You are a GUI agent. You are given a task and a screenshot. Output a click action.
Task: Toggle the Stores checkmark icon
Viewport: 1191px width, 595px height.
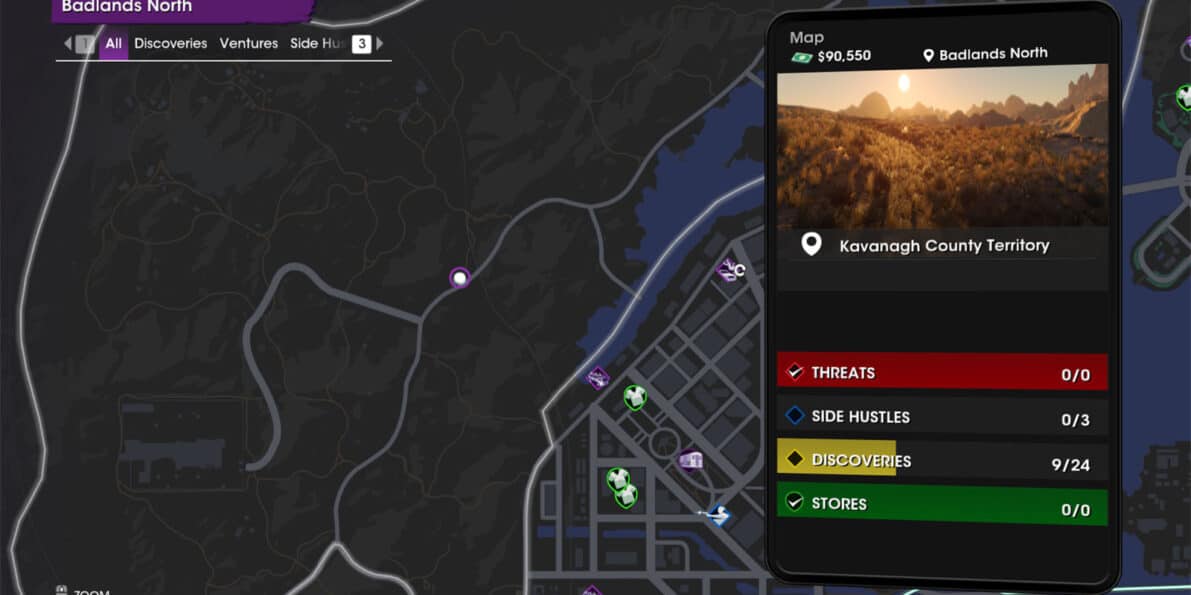[795, 502]
